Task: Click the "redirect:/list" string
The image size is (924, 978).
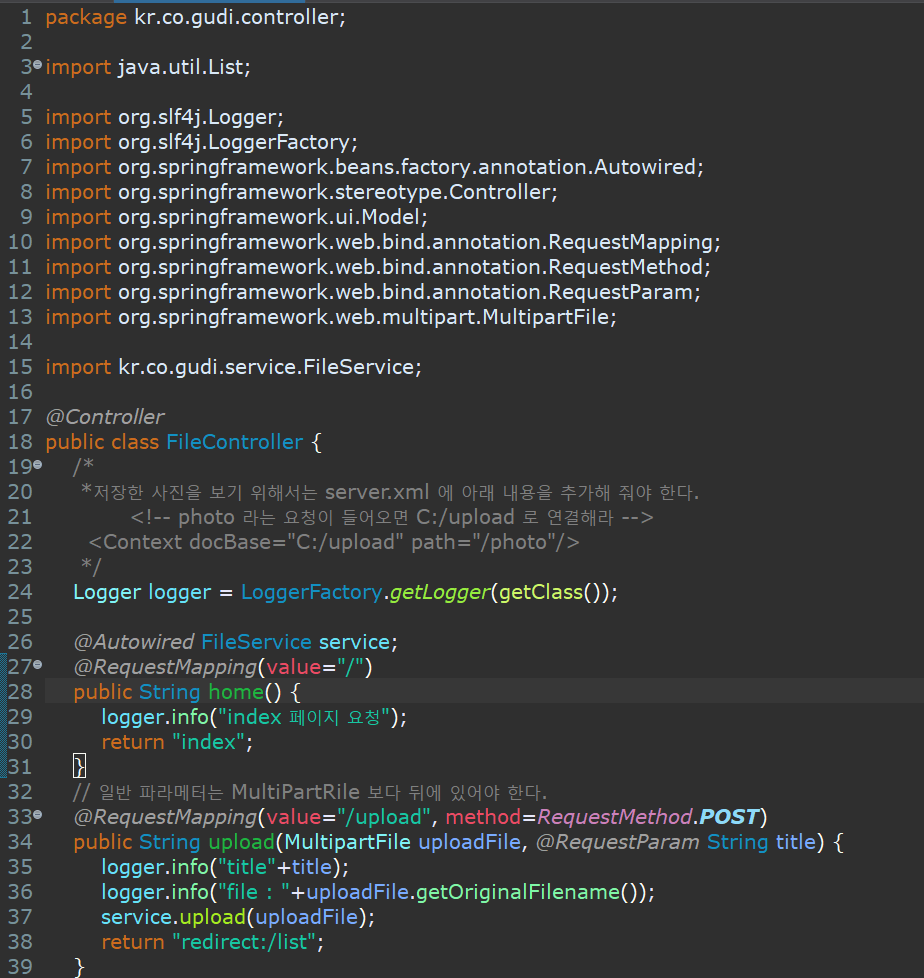Action: pyautogui.click(x=245, y=942)
